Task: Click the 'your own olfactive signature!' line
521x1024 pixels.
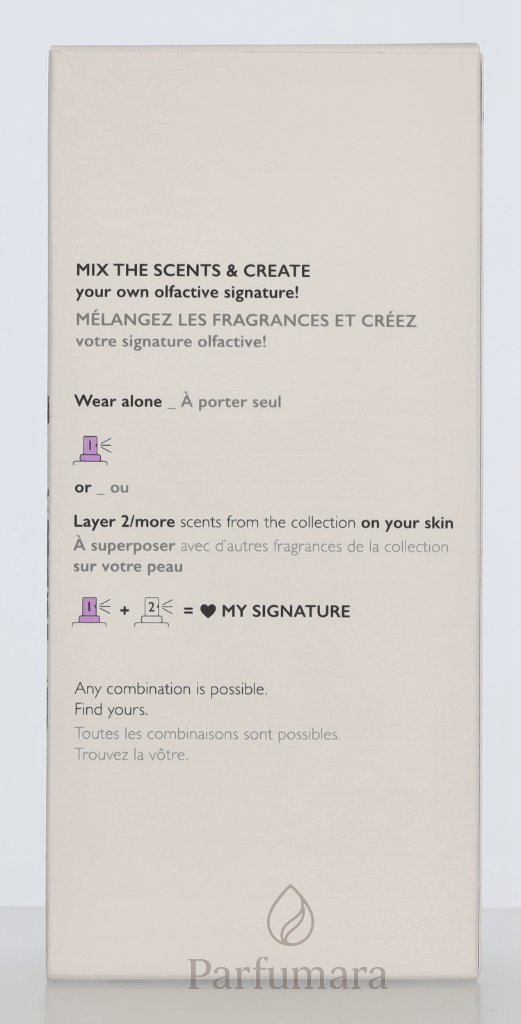Action: coord(187,293)
